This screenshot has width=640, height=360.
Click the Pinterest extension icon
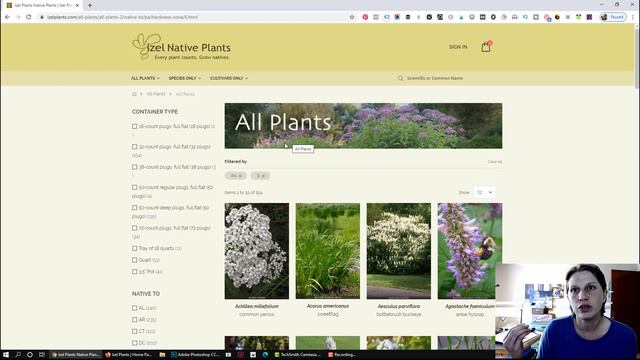(x=365, y=17)
